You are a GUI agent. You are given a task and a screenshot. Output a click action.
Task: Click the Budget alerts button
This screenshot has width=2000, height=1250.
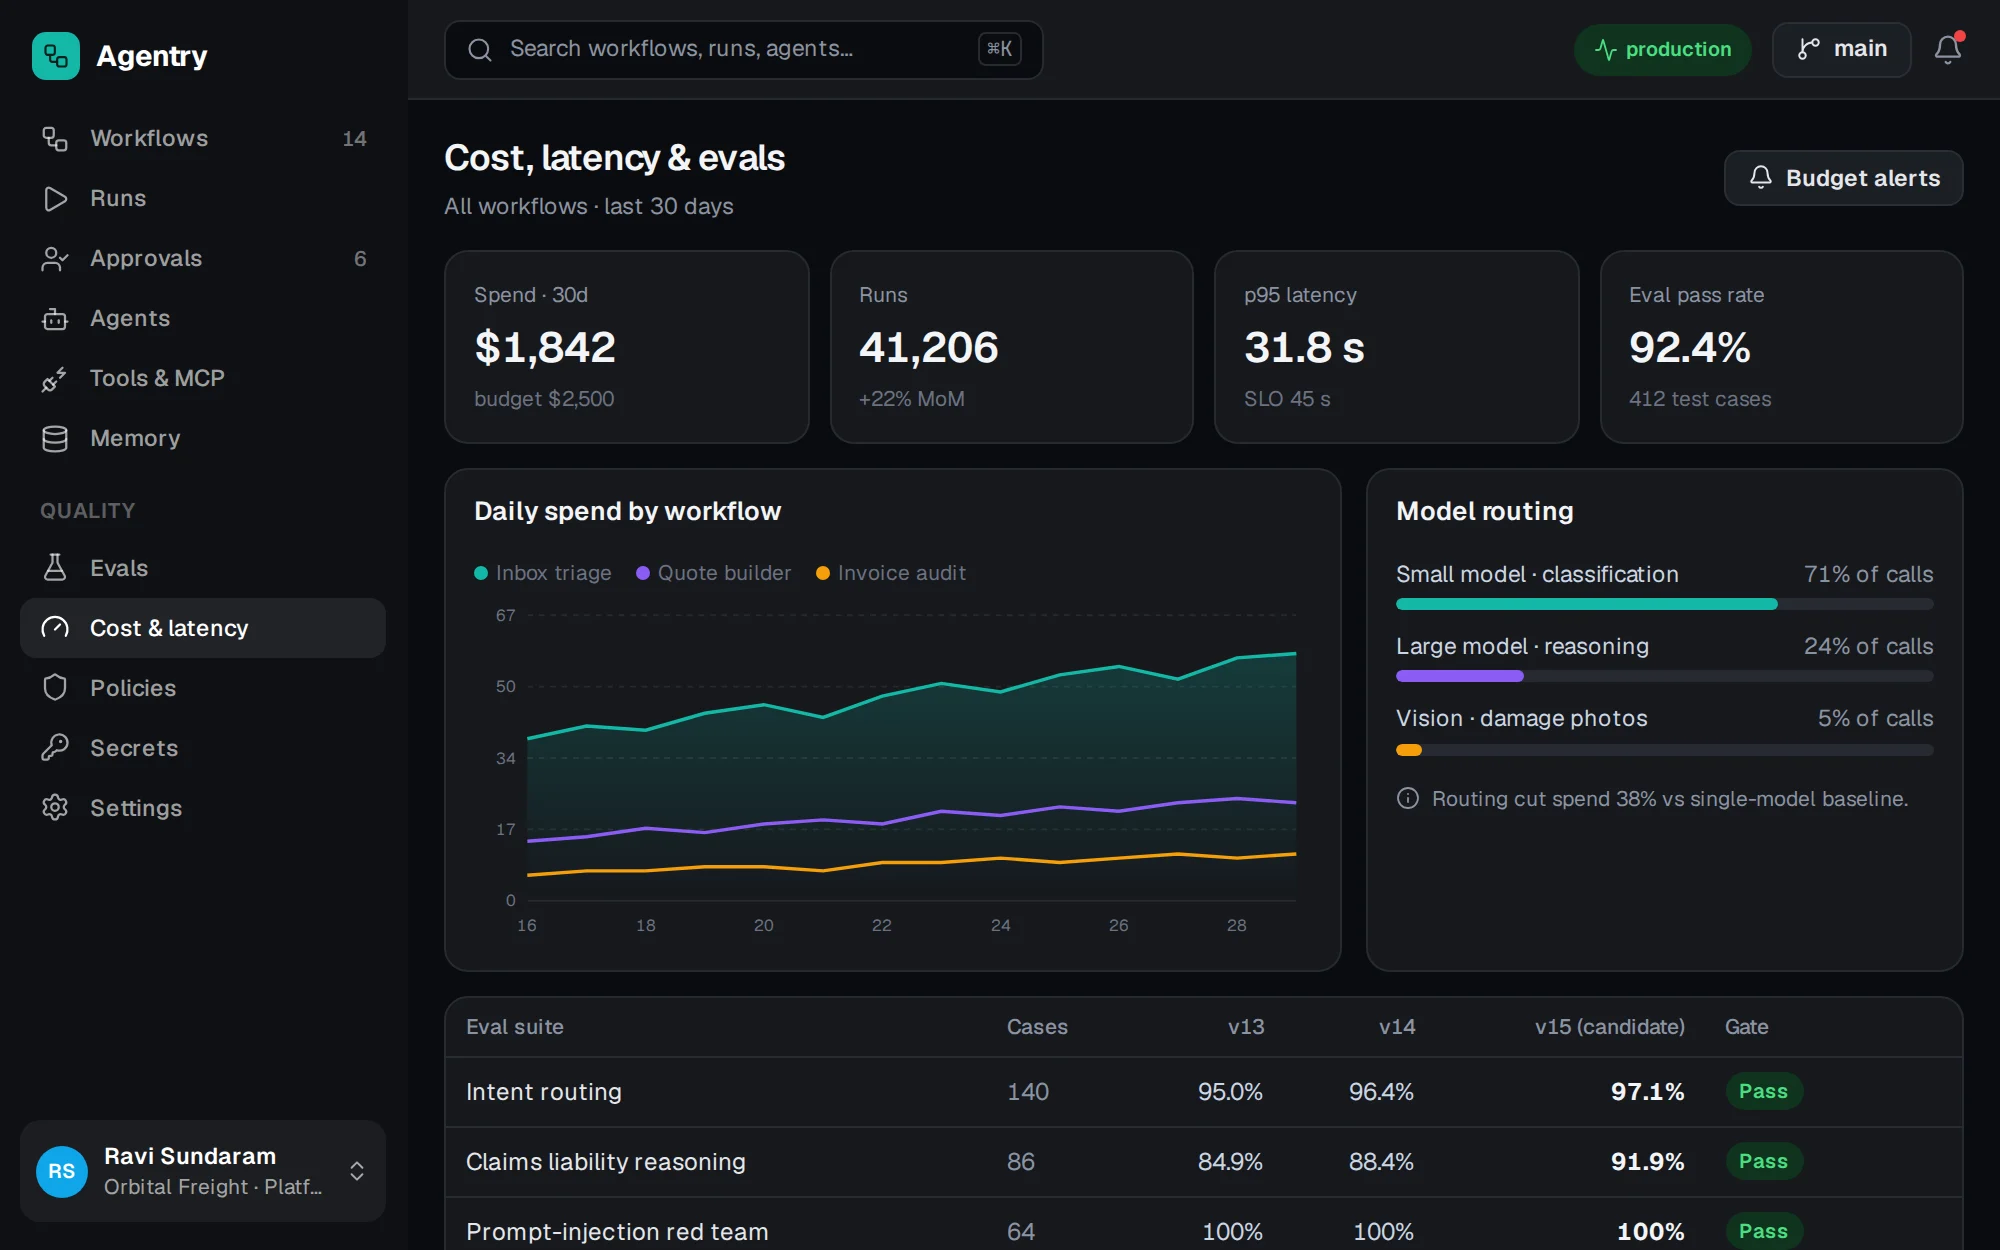click(x=1843, y=178)
